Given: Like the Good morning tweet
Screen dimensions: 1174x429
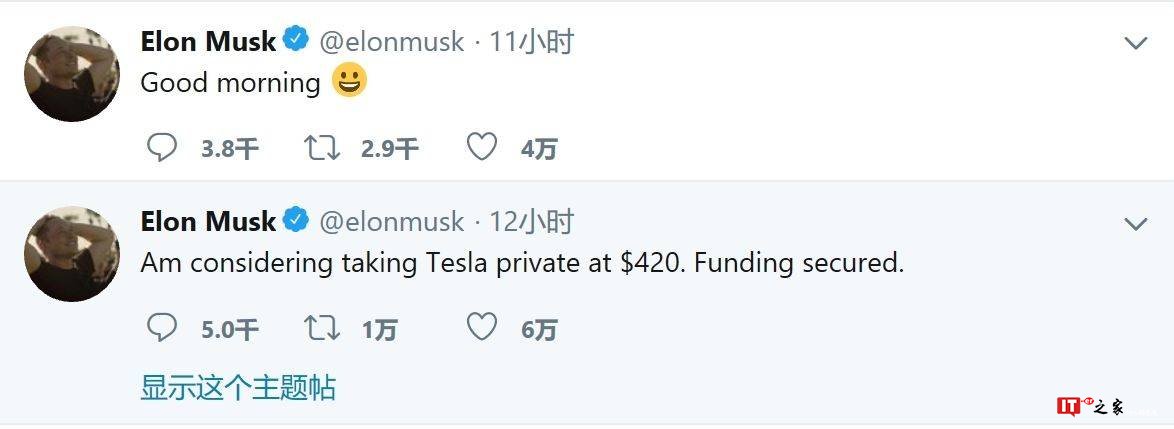Looking at the screenshot, I should (x=482, y=148).
